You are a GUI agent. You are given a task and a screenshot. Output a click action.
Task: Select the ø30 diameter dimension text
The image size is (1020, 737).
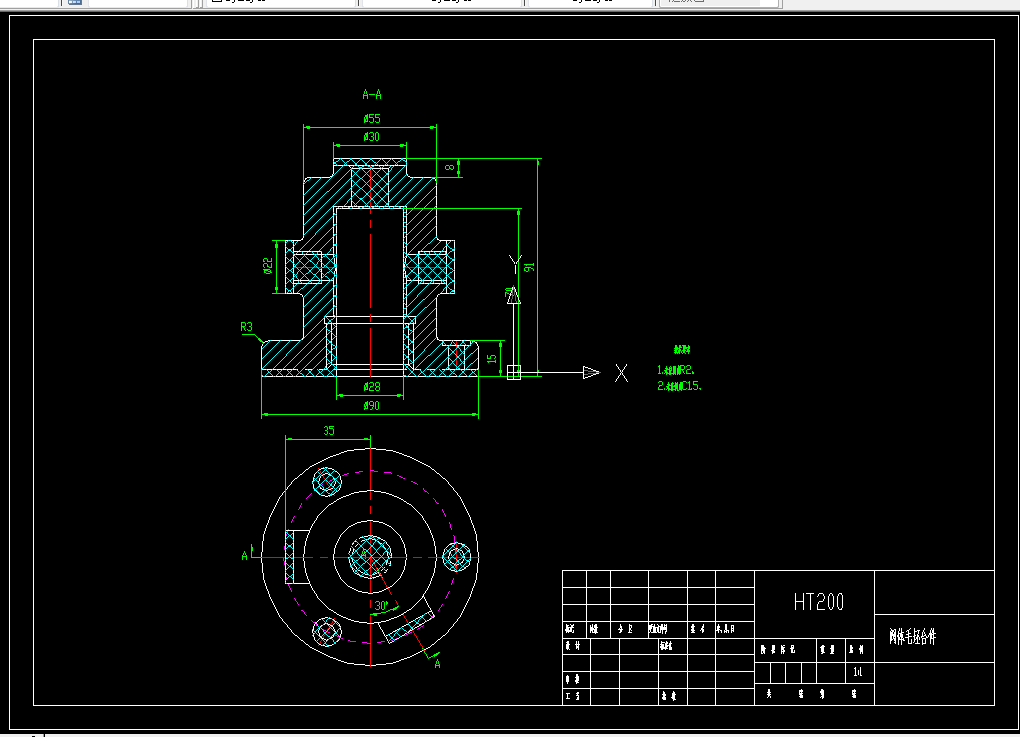(371, 137)
